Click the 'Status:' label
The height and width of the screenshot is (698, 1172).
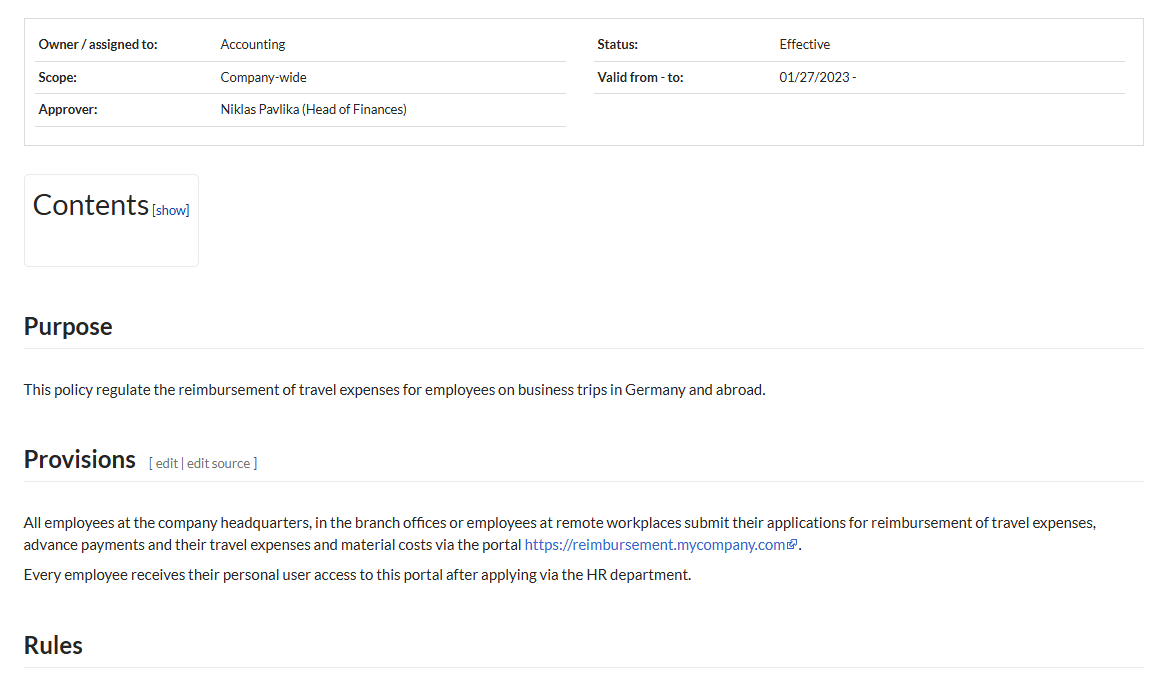617,45
